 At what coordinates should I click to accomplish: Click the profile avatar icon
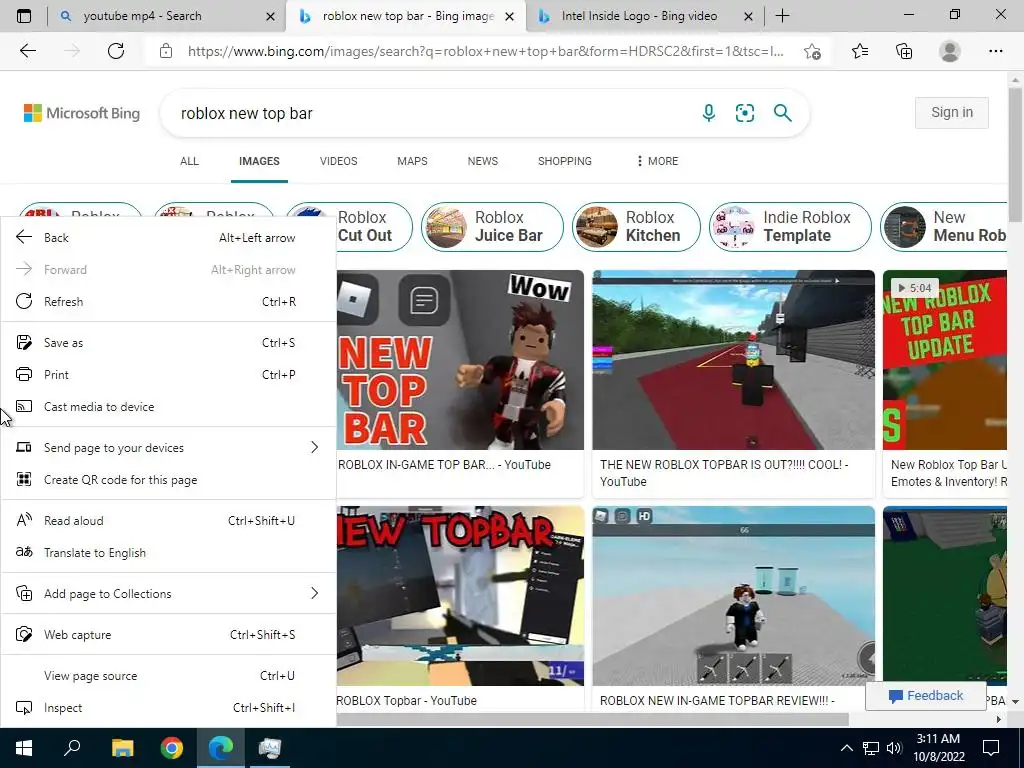[x=950, y=51]
